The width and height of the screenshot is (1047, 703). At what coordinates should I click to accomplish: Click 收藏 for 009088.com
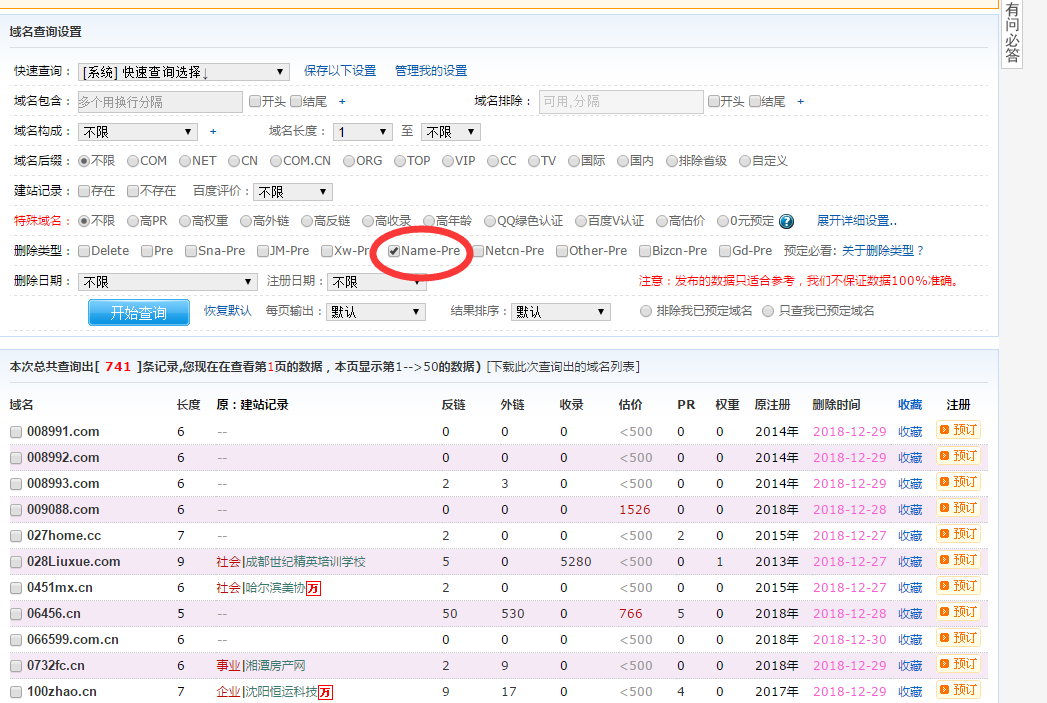pos(909,510)
